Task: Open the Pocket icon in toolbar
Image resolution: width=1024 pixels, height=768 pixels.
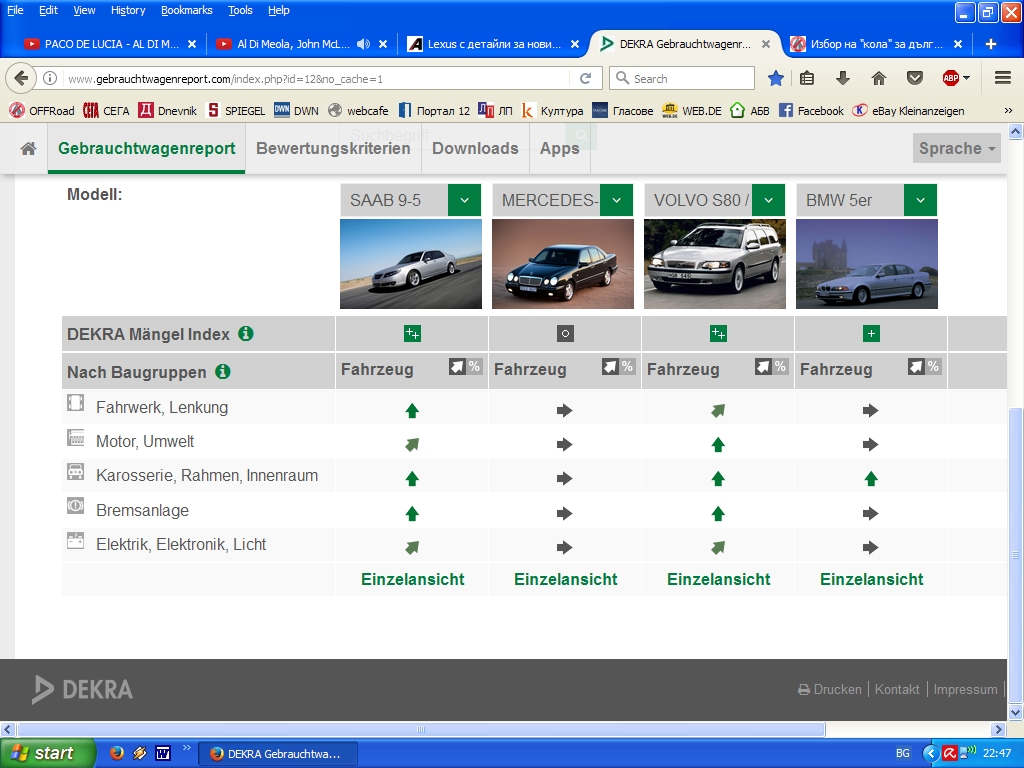Action: [x=914, y=78]
